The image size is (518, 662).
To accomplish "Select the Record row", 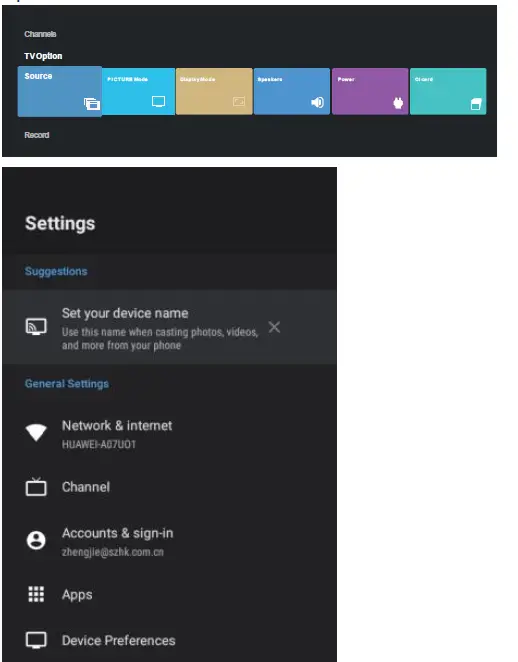I will (37, 135).
